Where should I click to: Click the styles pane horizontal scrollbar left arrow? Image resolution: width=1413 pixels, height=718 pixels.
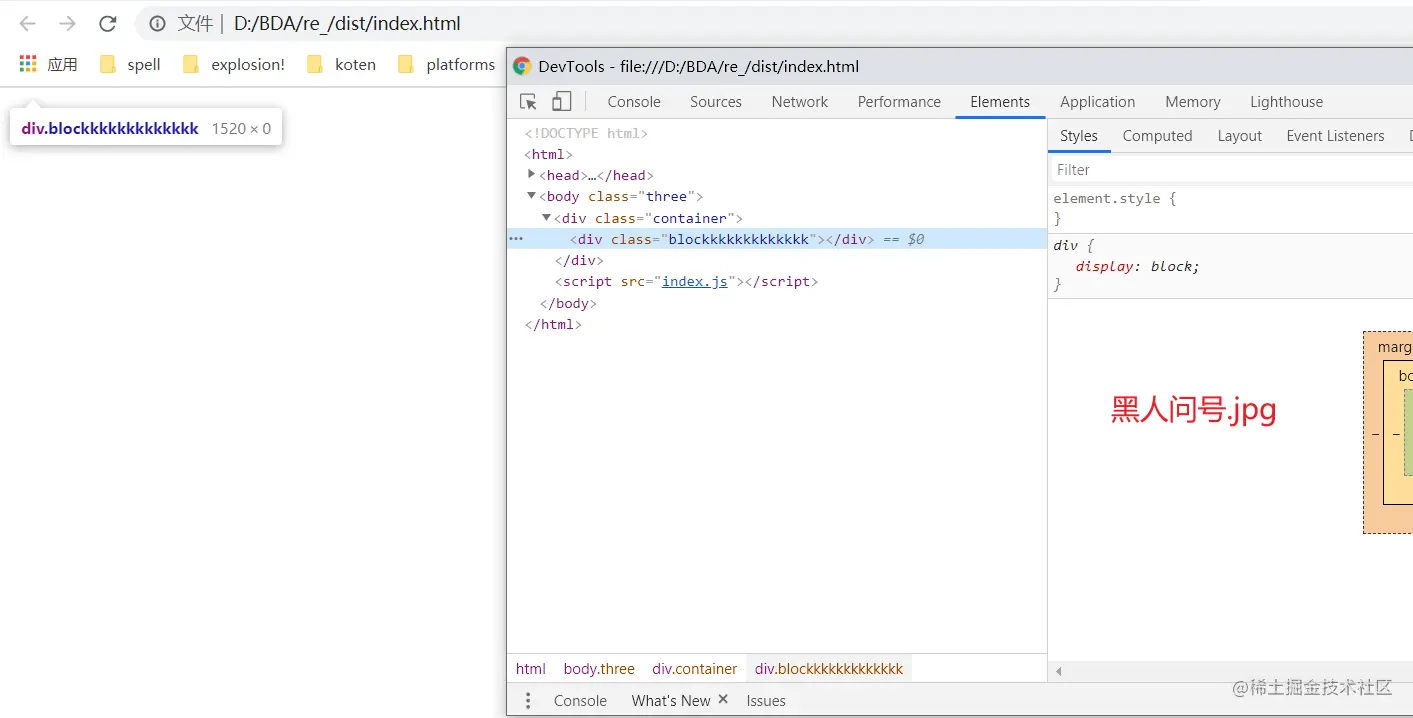(1058, 671)
